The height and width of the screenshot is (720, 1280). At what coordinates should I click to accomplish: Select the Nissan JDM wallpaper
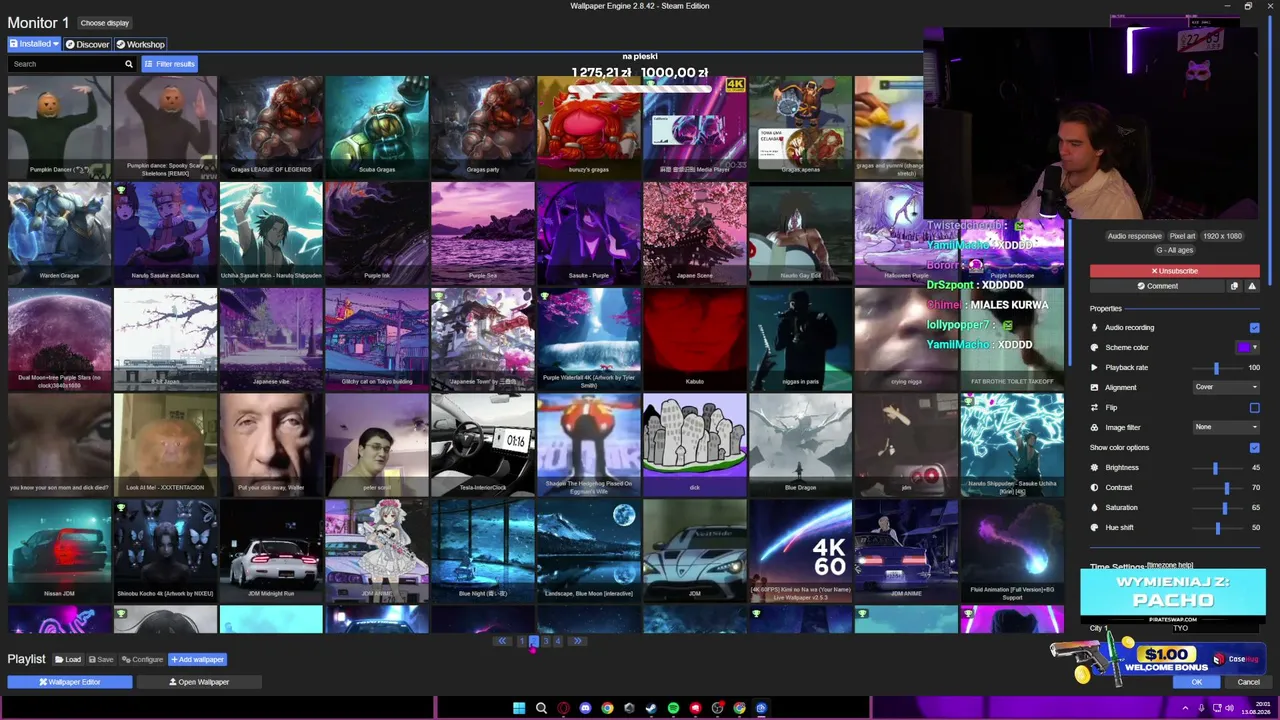(x=59, y=551)
